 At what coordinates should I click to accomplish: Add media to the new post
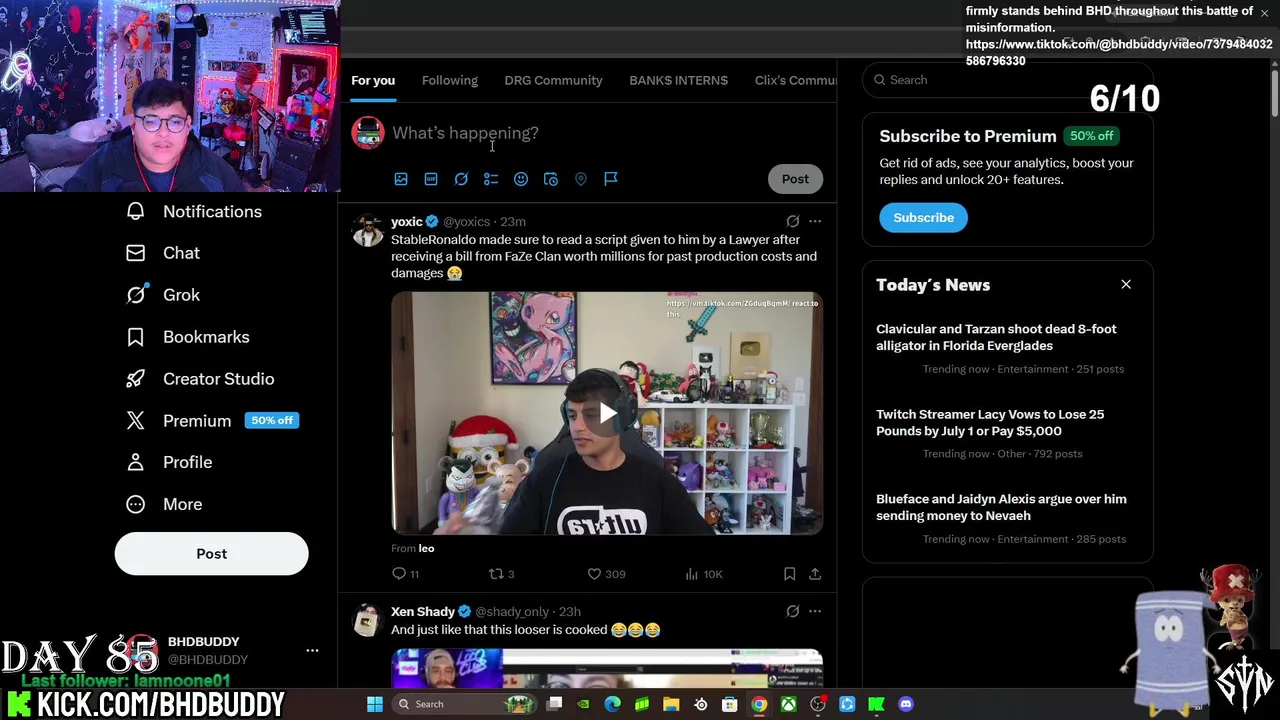pyautogui.click(x=401, y=179)
